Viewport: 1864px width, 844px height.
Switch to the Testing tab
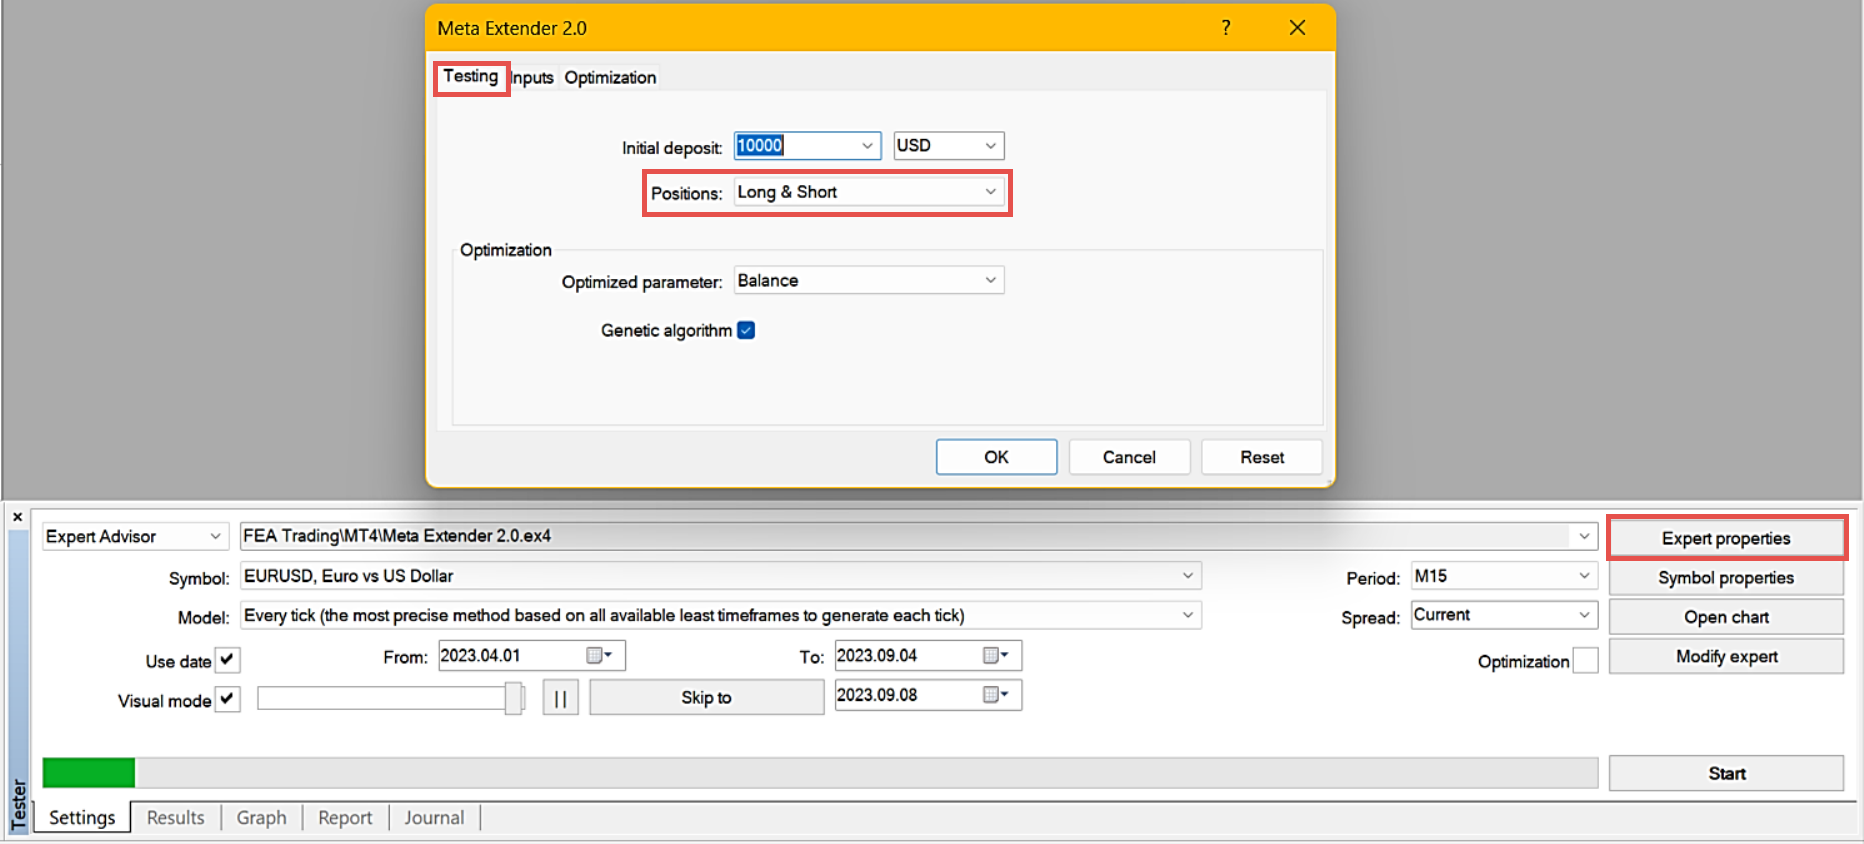click(471, 77)
